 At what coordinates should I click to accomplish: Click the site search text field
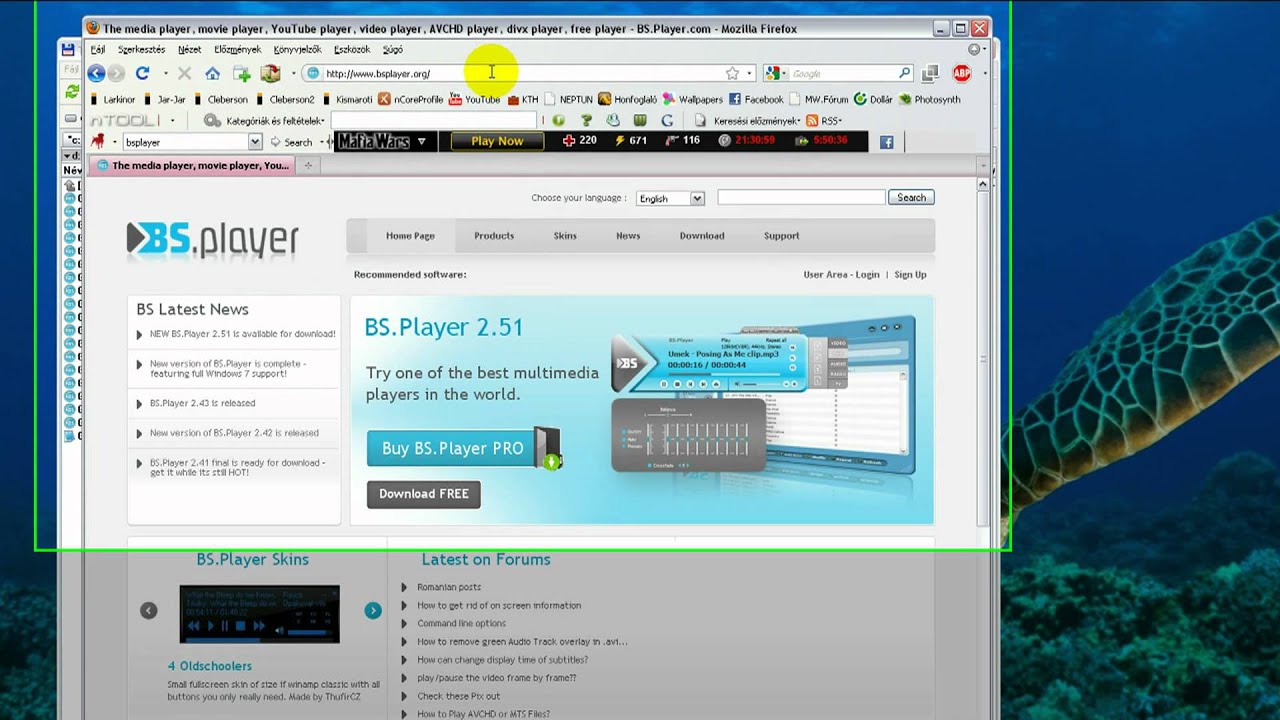(801, 198)
